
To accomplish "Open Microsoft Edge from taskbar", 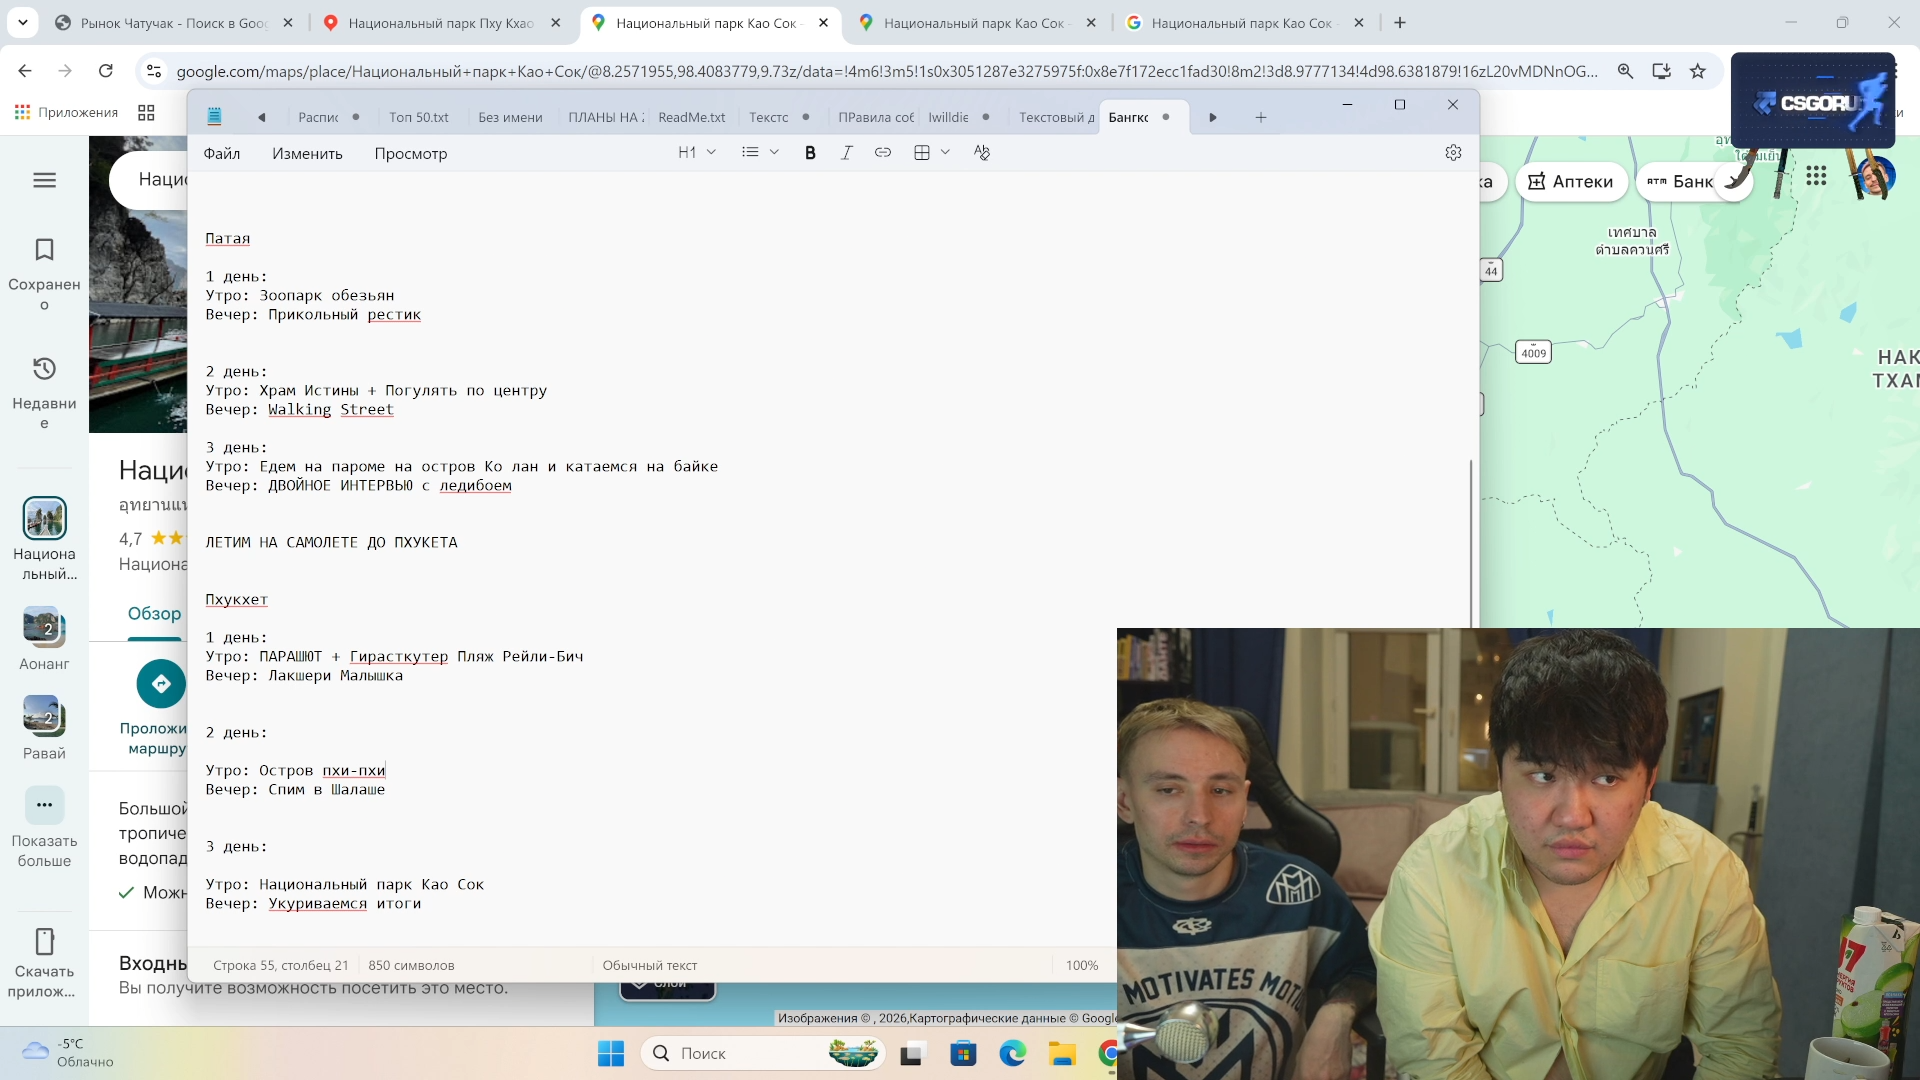I will (x=1012, y=1054).
